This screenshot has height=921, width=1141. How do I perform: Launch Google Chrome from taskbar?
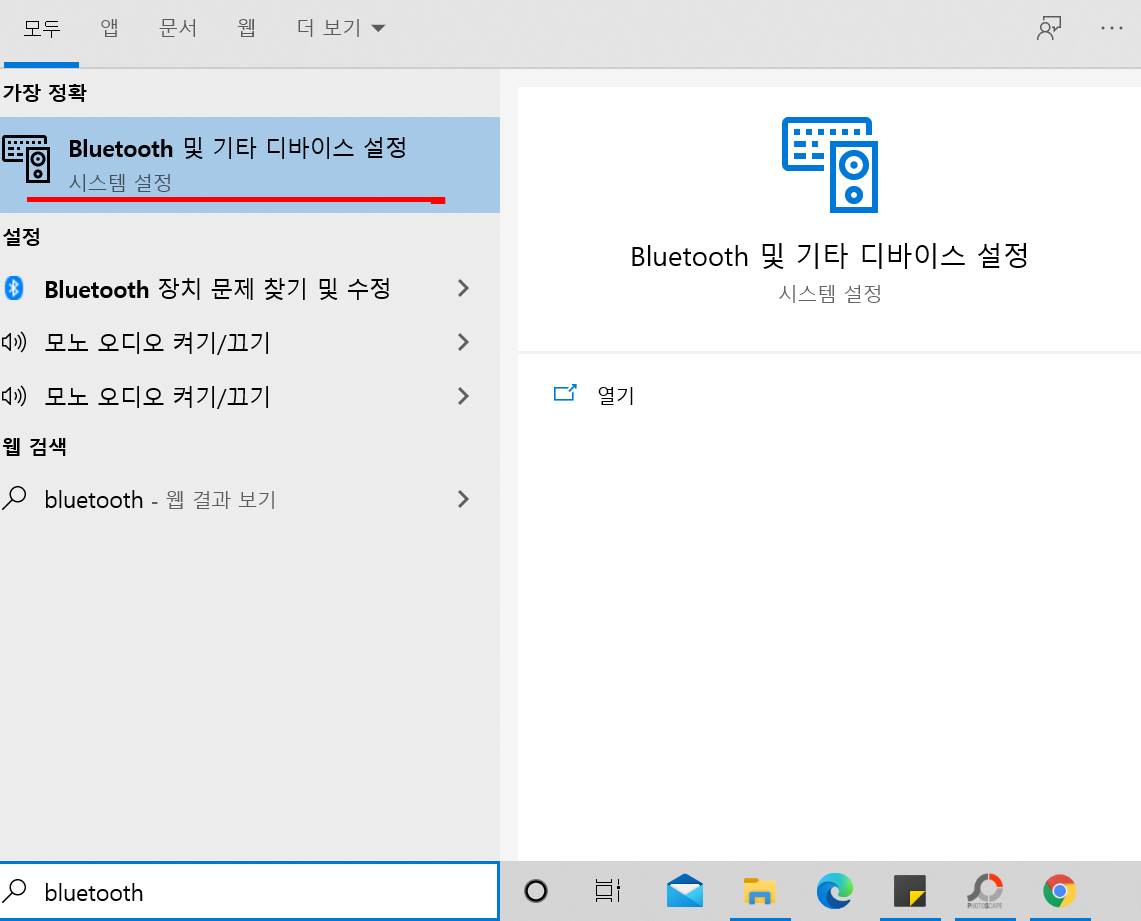[x=1060, y=891]
